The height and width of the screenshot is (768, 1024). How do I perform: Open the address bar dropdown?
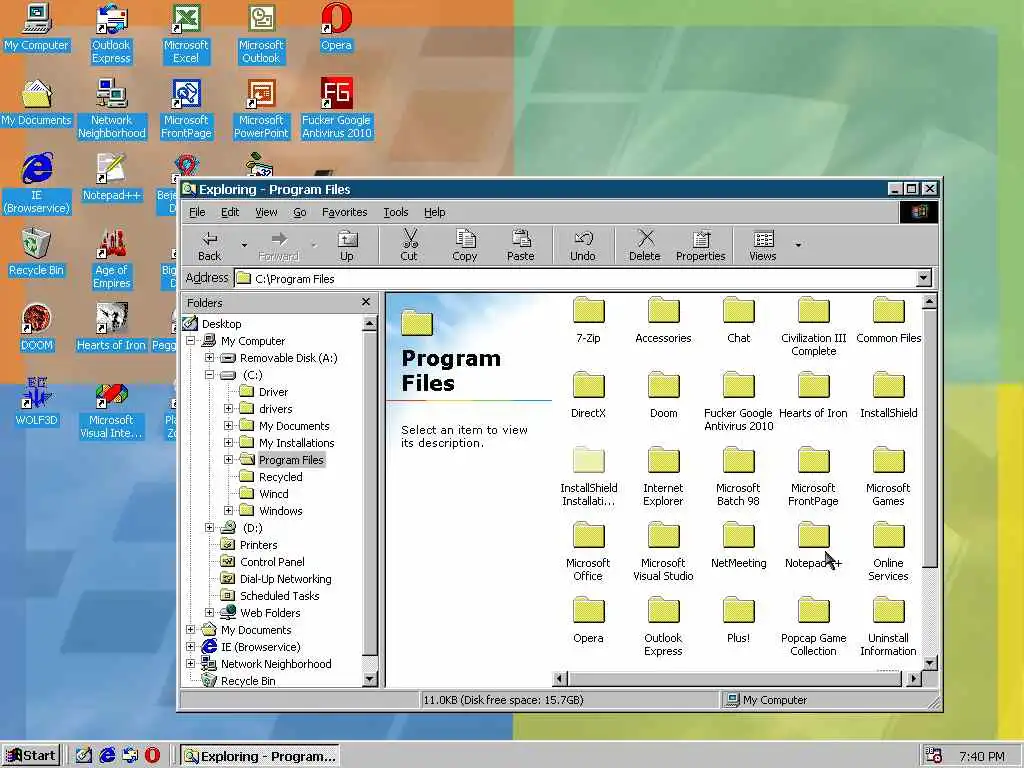coord(923,278)
